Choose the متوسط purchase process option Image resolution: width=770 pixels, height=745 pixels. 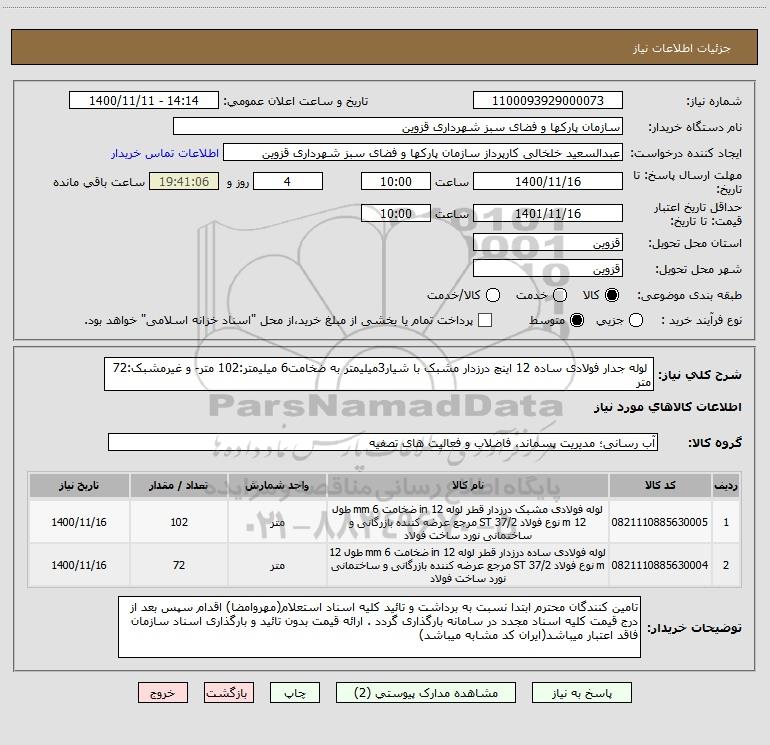point(577,320)
